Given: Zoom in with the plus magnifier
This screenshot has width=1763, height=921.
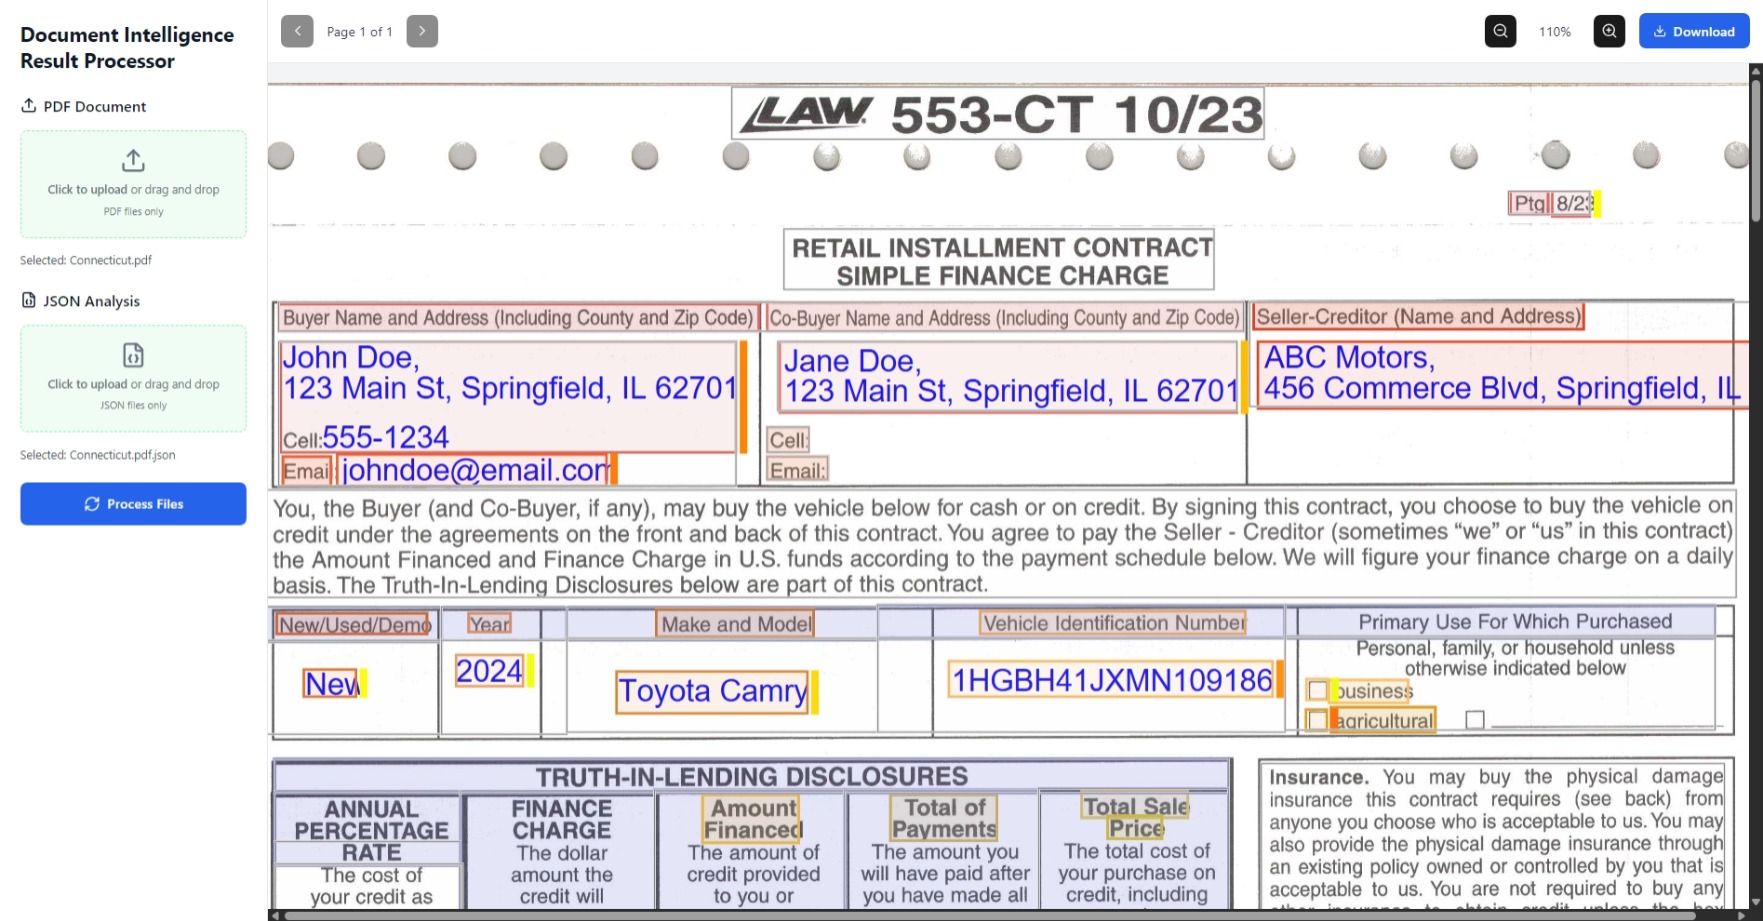Looking at the screenshot, I should tap(1609, 32).
